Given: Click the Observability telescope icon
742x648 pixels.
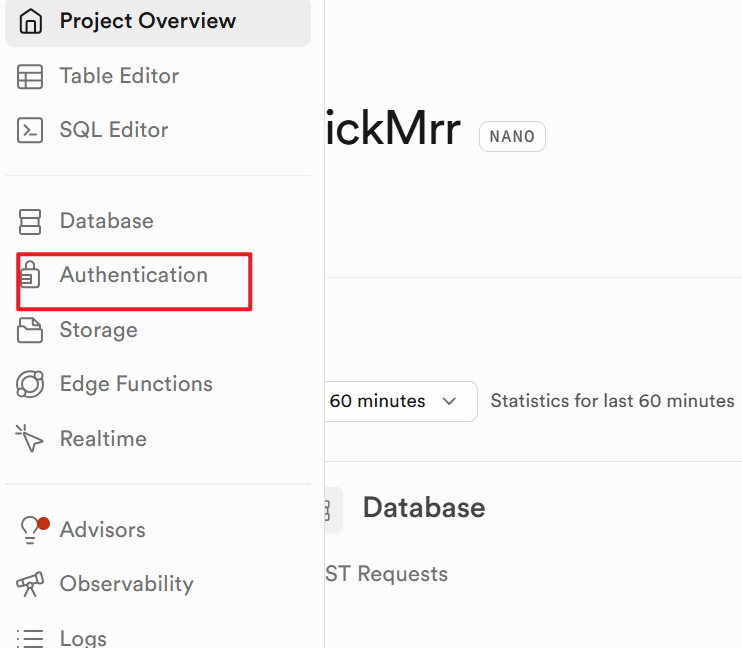Looking at the screenshot, I should tap(31, 584).
